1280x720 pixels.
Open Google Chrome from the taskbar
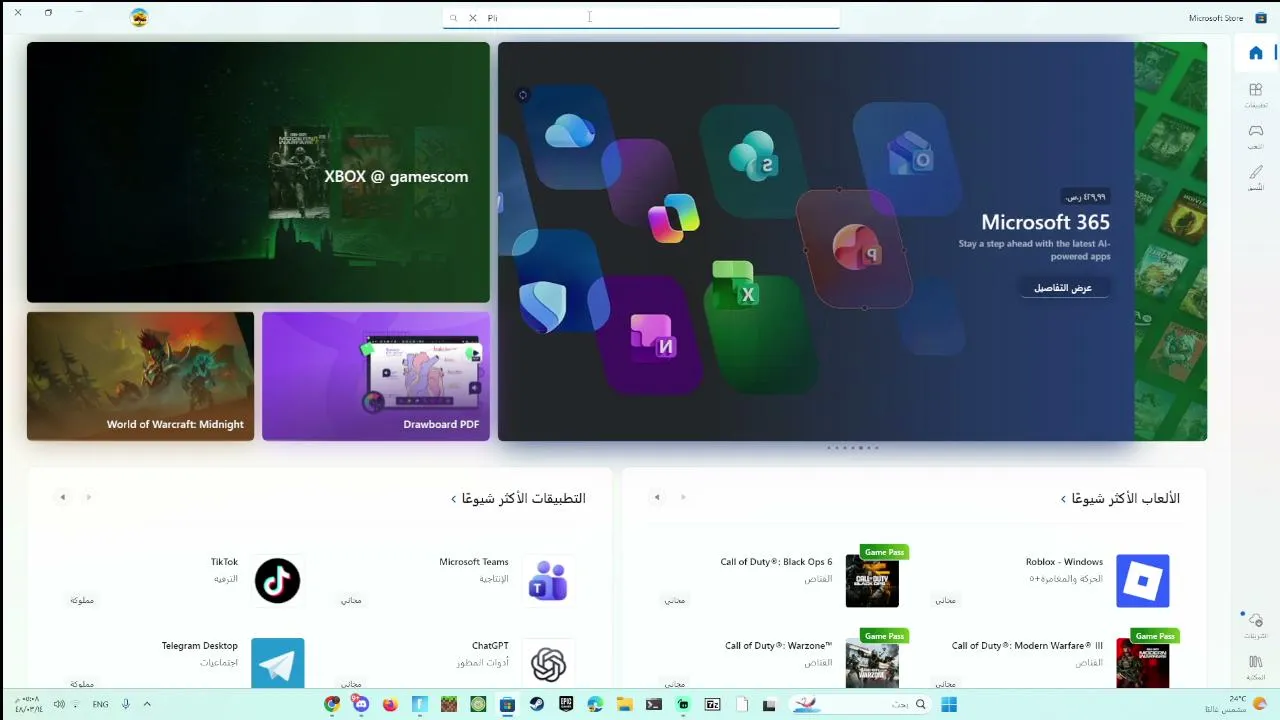pyautogui.click(x=332, y=704)
